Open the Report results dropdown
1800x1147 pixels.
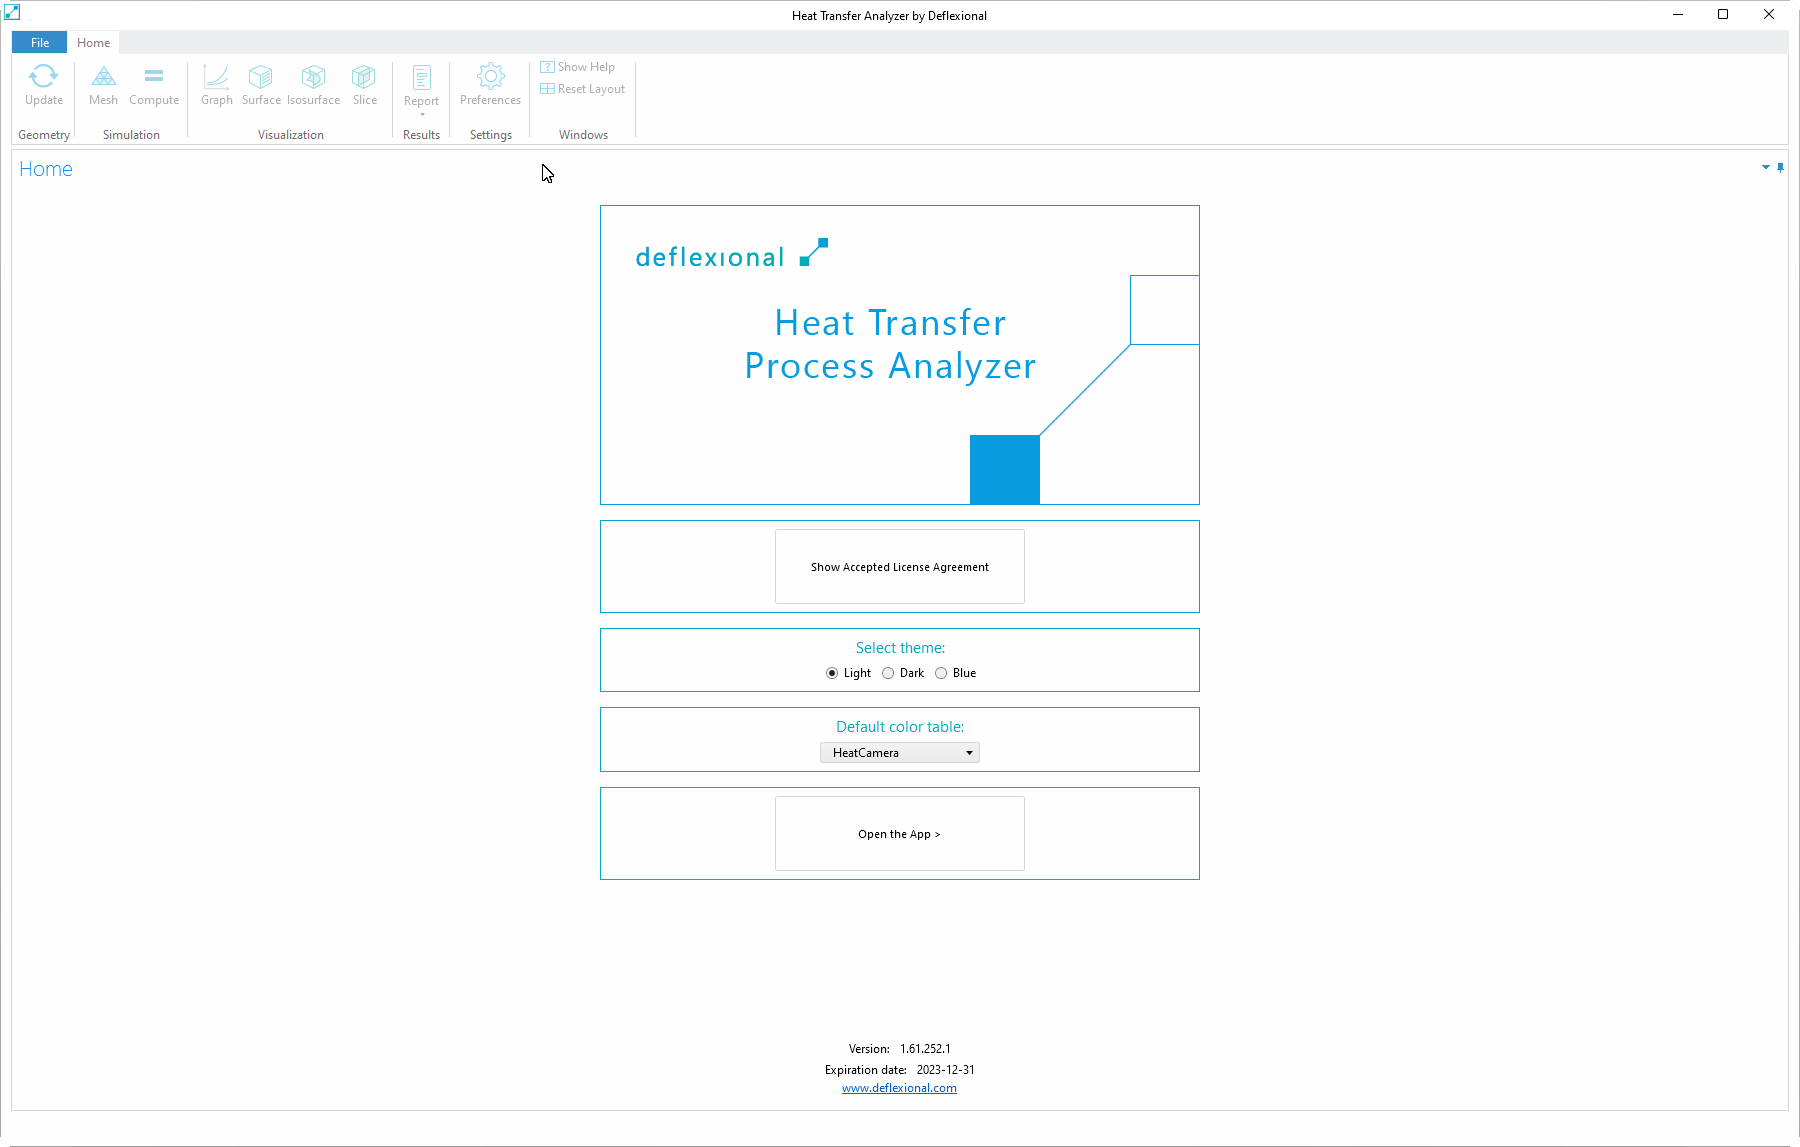[422, 90]
